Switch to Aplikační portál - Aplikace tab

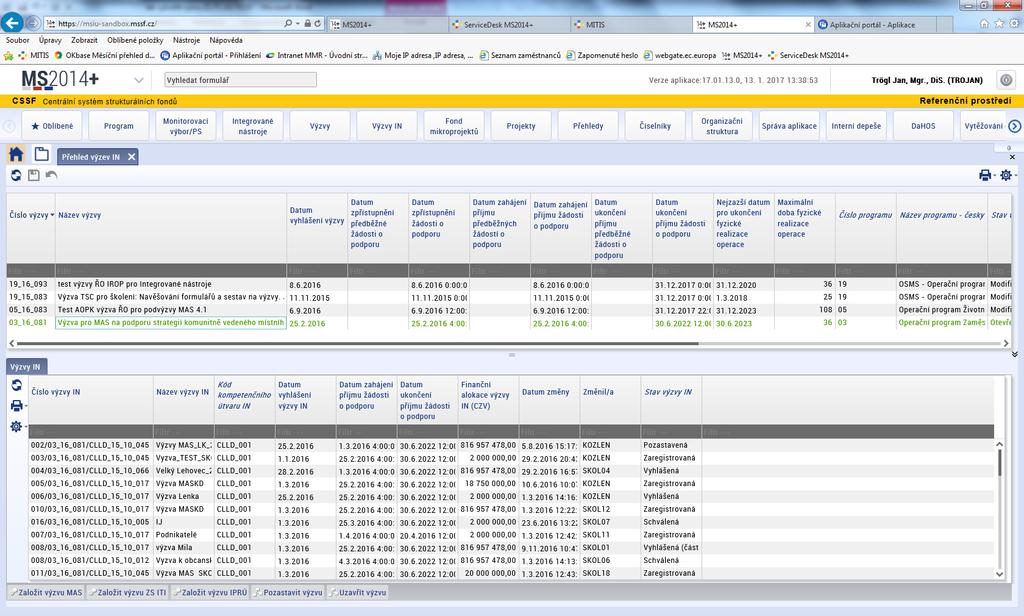[x=875, y=25]
